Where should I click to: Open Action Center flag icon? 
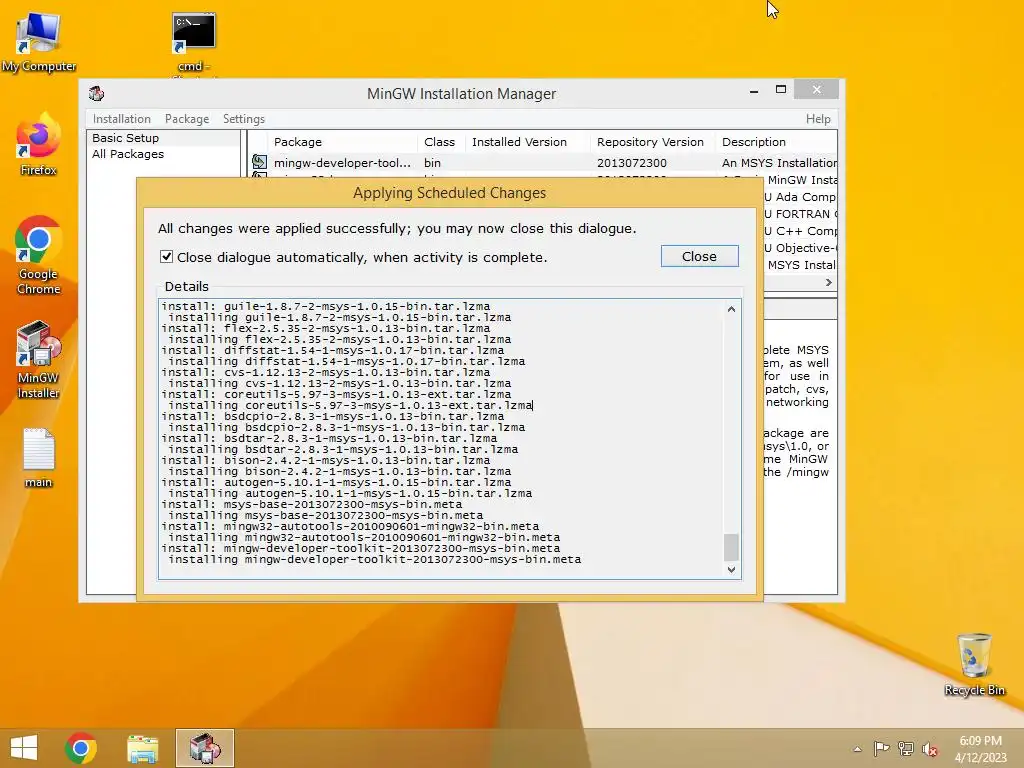point(881,749)
